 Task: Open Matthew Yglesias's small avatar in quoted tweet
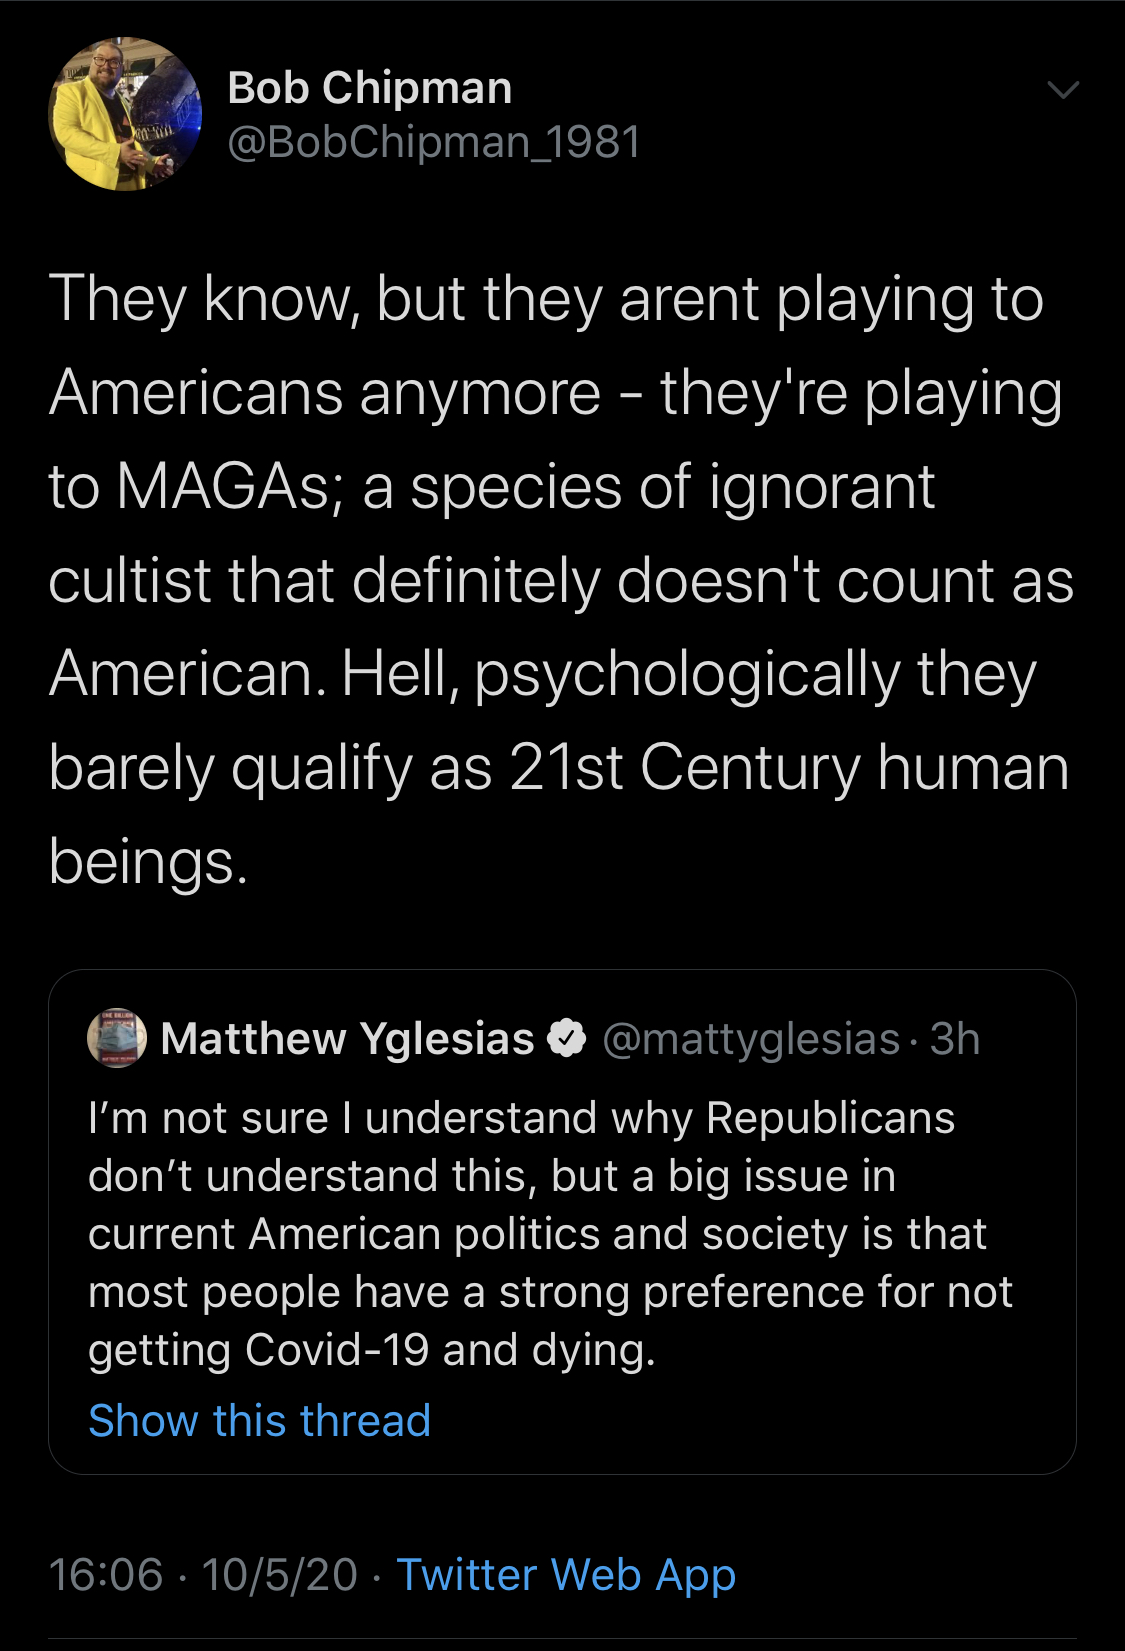(x=117, y=1038)
